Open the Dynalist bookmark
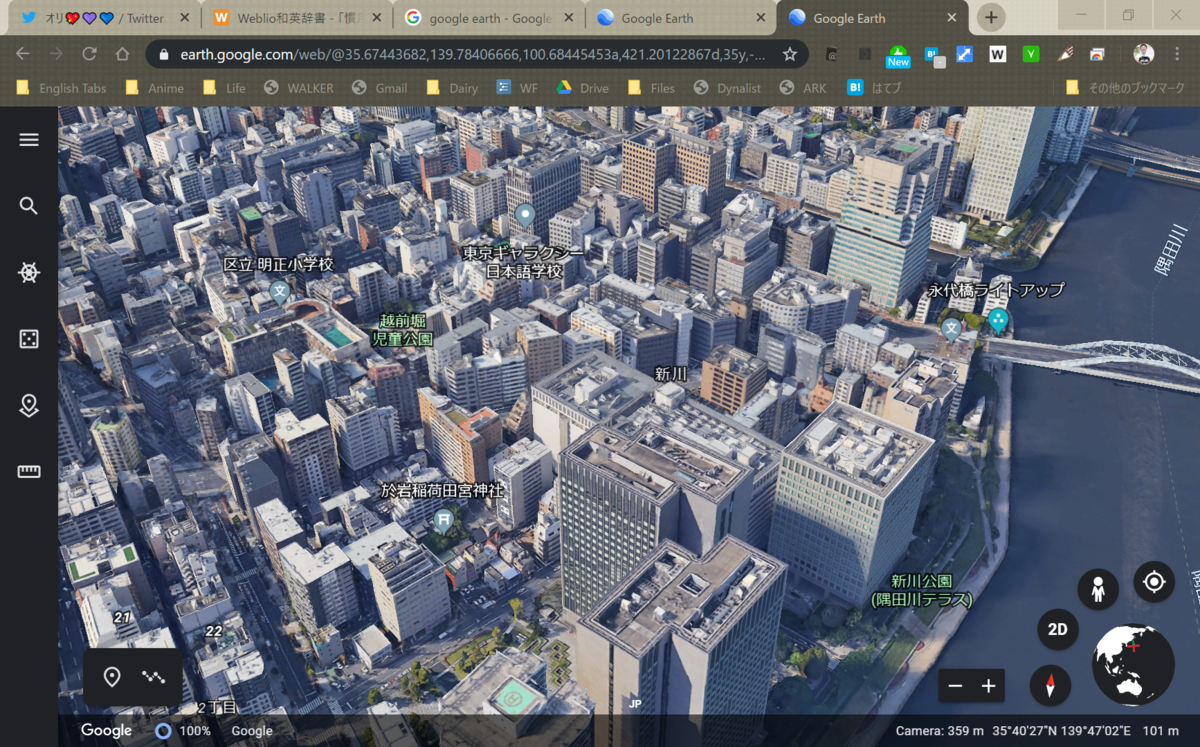 click(727, 88)
